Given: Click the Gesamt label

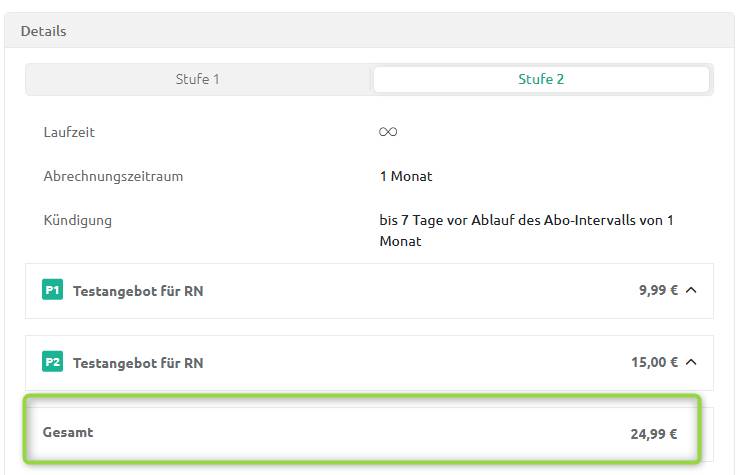Looking at the screenshot, I should pyautogui.click(x=68, y=432).
